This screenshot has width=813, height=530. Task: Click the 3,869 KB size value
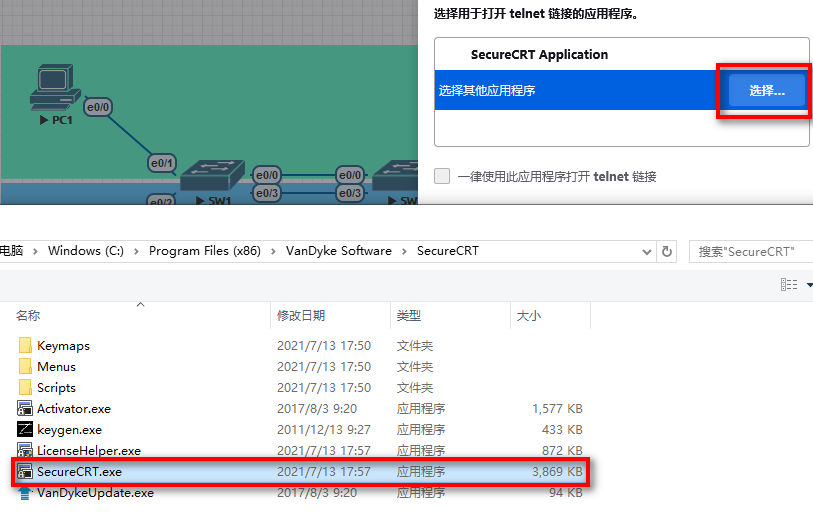[557, 471]
